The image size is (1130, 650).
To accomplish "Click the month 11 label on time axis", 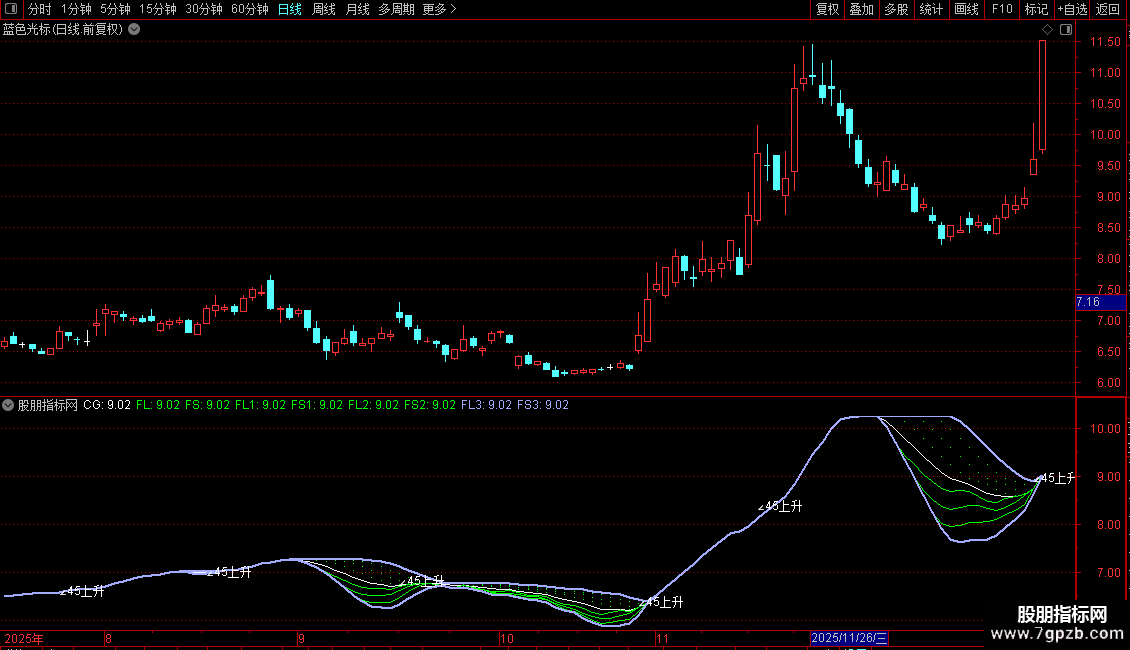I will pos(662,638).
